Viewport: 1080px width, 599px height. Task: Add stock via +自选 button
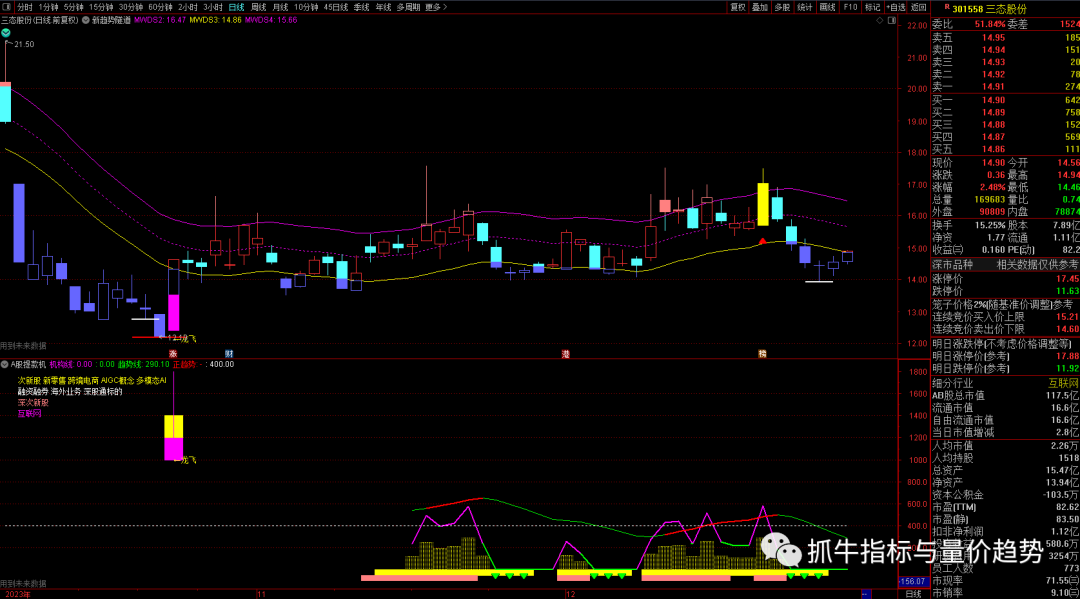pos(895,7)
